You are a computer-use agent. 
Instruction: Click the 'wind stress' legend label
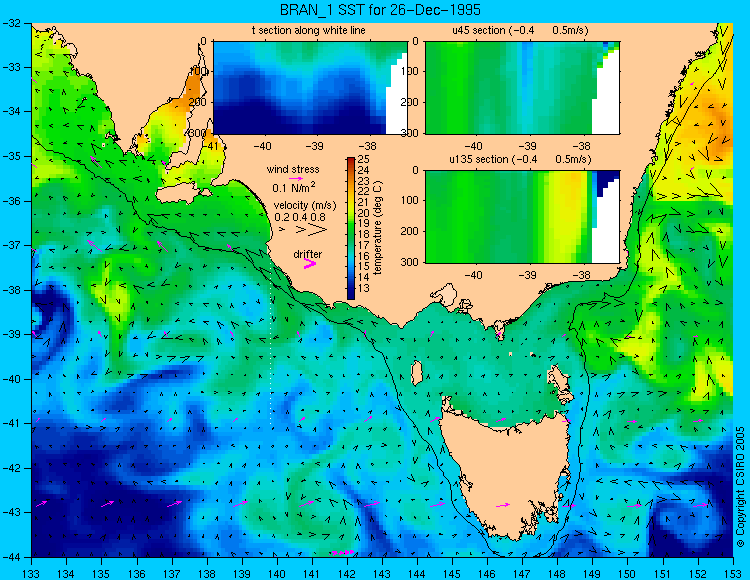[x=293, y=169]
